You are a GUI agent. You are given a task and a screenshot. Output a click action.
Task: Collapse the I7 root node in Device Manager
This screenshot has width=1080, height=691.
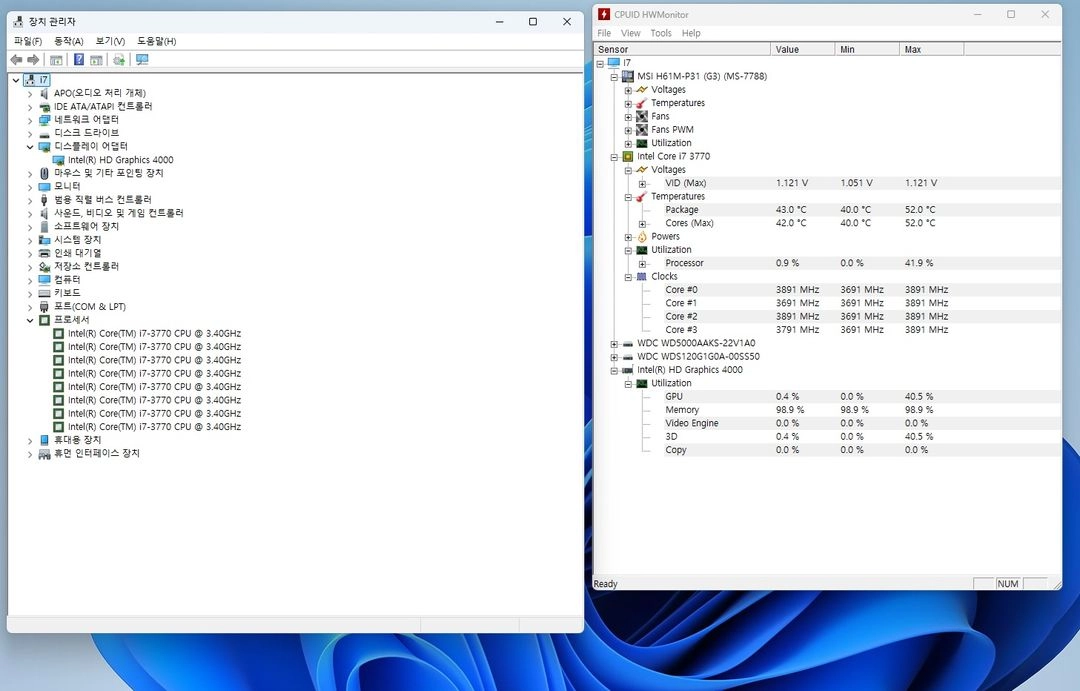(16, 80)
